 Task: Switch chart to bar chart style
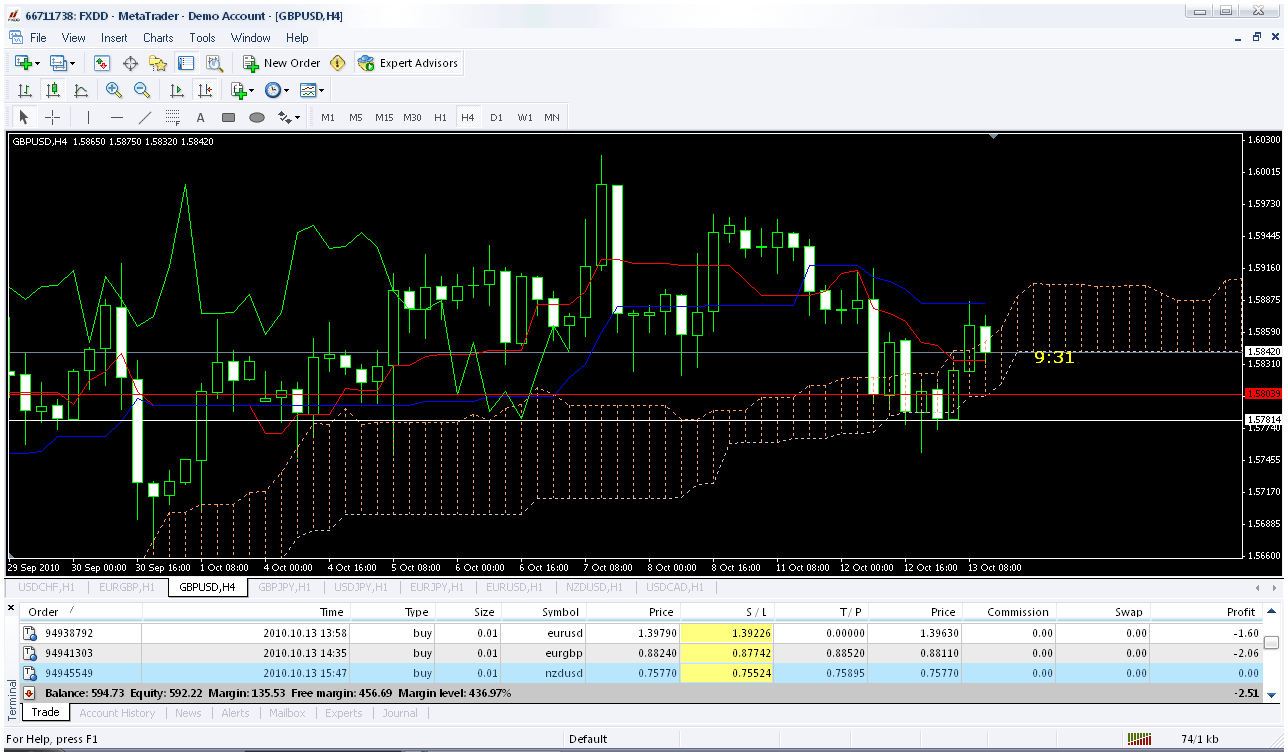[x=25, y=90]
